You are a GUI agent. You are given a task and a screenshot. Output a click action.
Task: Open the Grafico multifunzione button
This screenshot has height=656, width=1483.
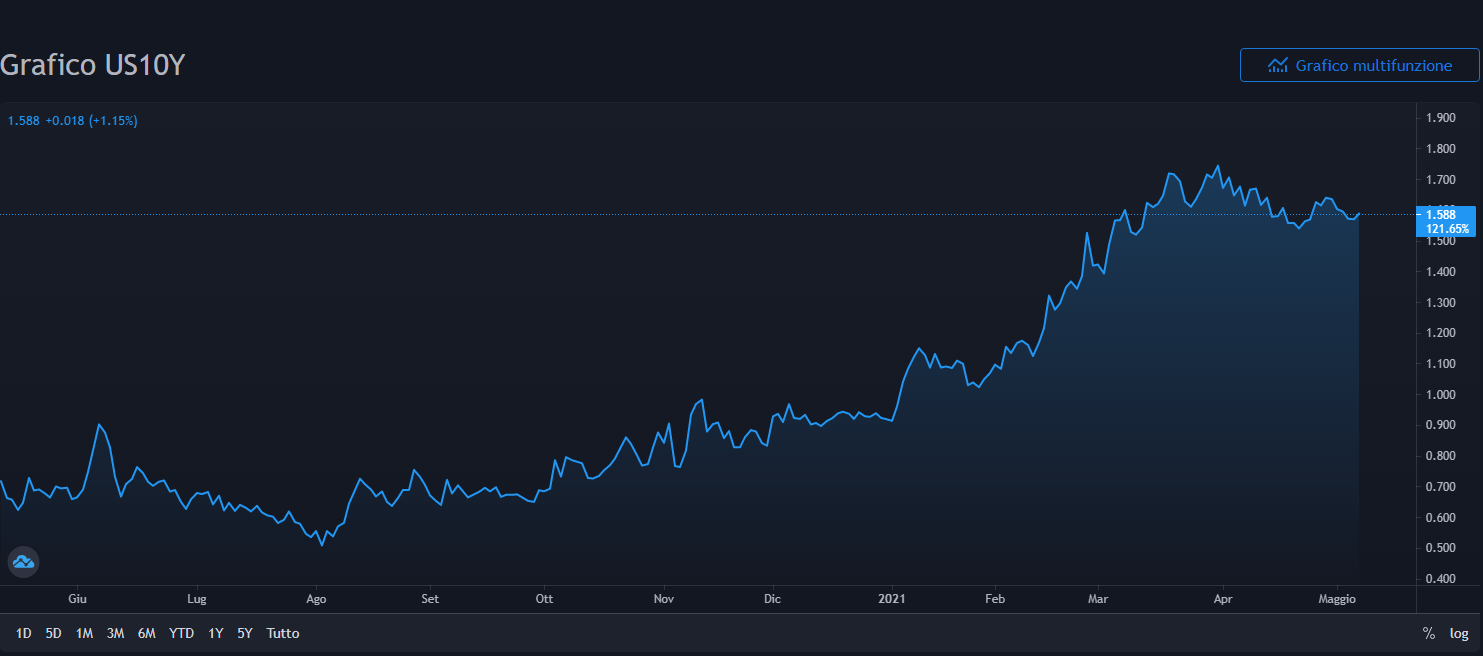pyautogui.click(x=1359, y=65)
